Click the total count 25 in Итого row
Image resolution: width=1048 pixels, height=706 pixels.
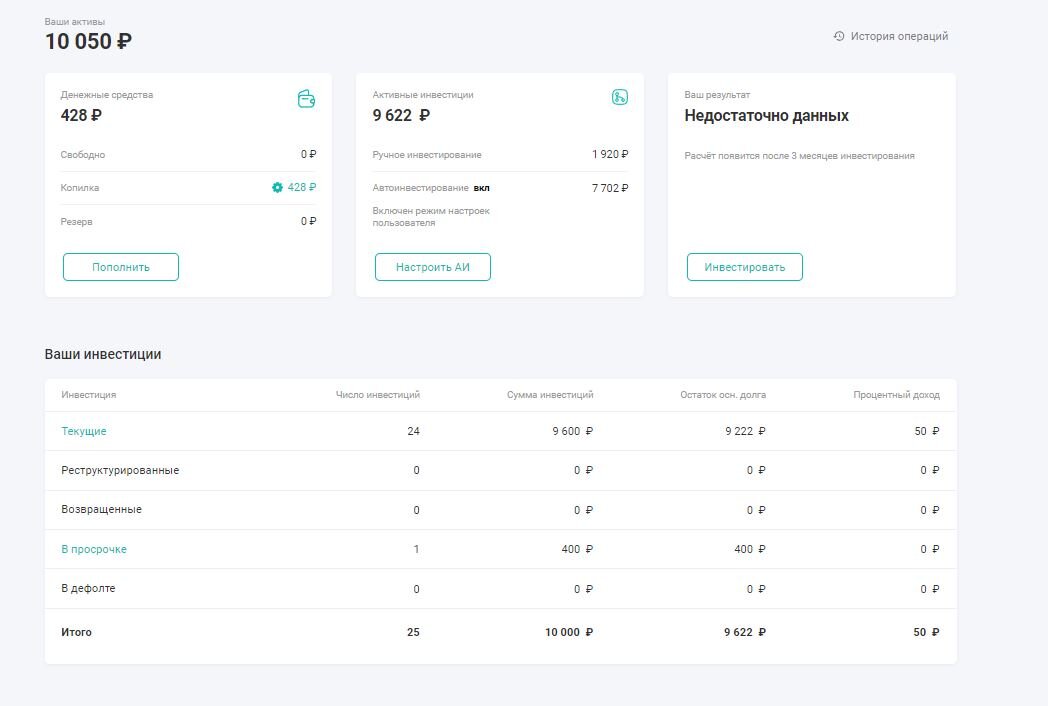click(413, 632)
